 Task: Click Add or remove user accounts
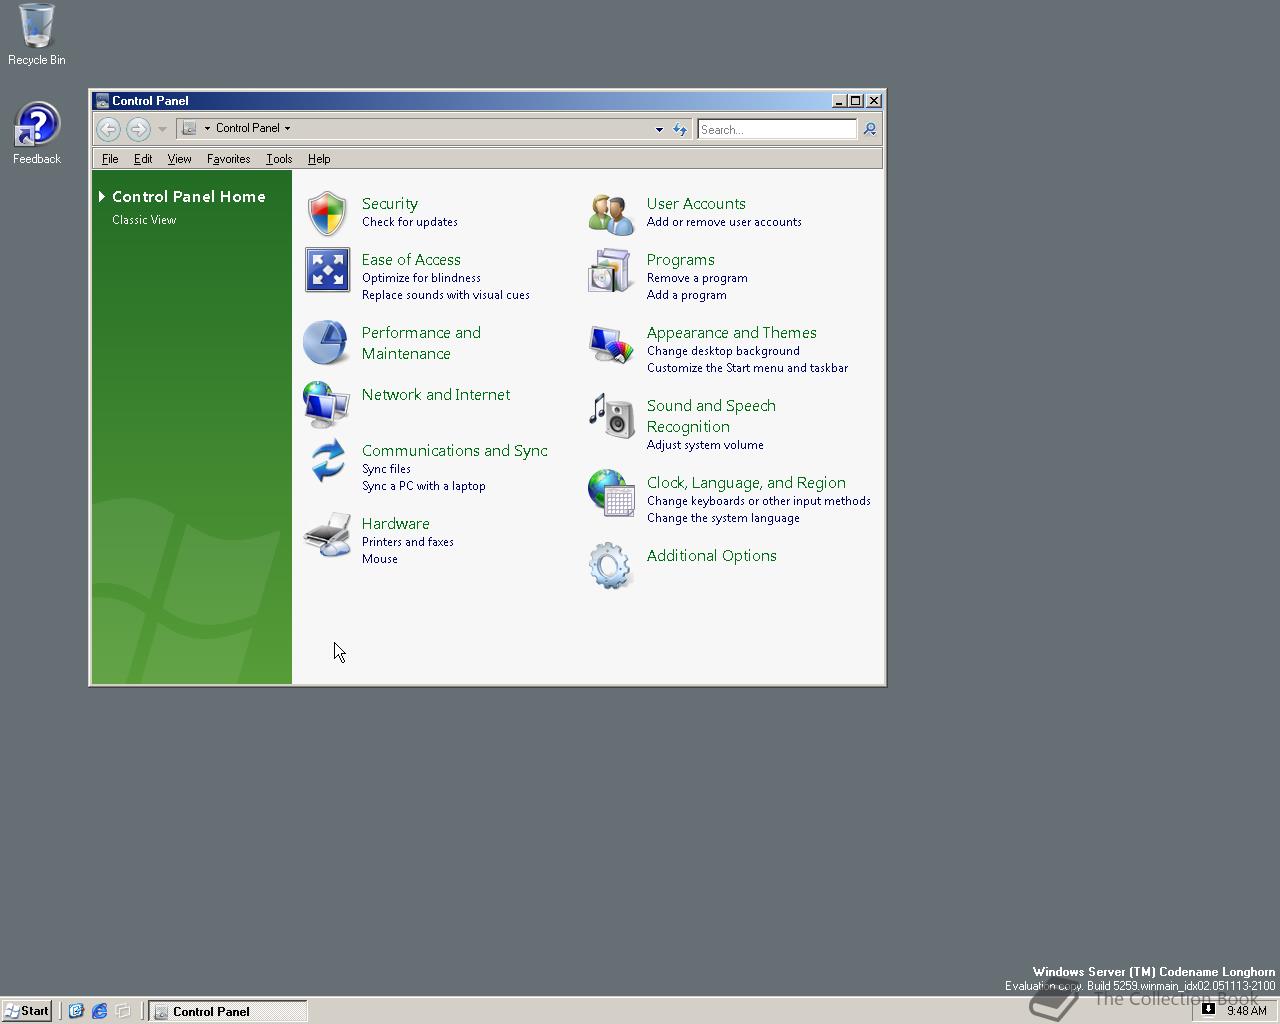point(724,222)
